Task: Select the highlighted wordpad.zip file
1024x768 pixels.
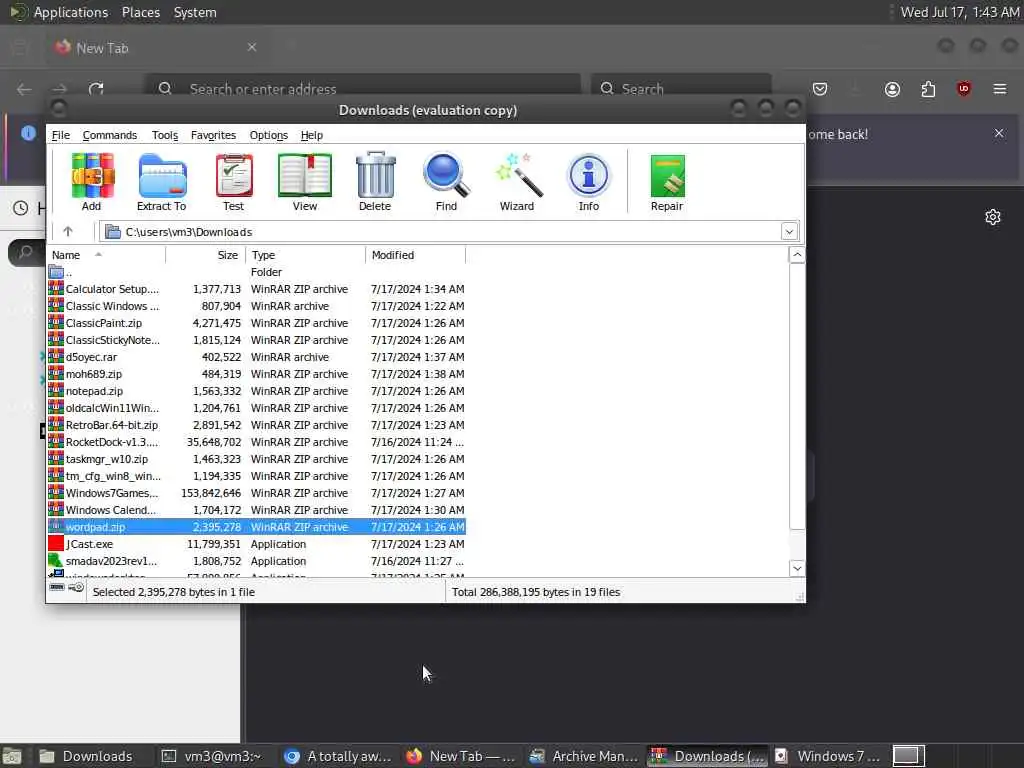Action: coord(257,526)
